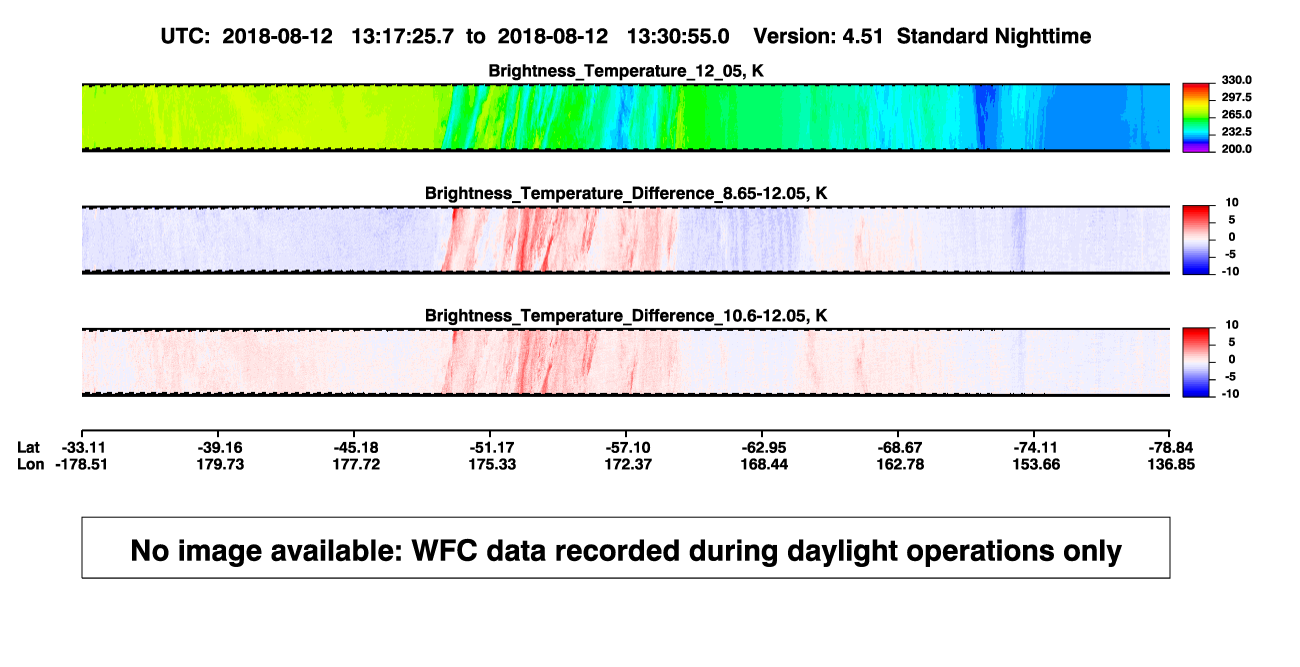Click the latitude value -51.17
The image size is (1300, 667).
pos(491,447)
